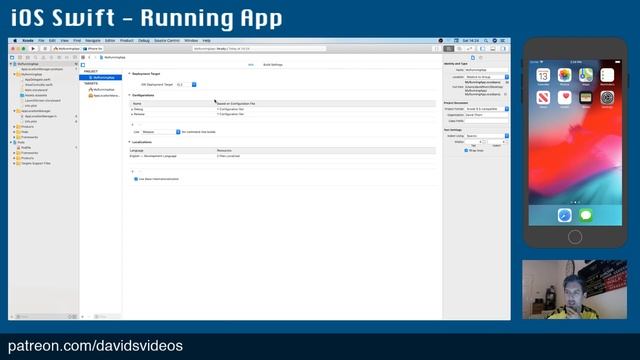The image size is (640, 360).
Task: Open the File menu
Action: pos(41,41)
